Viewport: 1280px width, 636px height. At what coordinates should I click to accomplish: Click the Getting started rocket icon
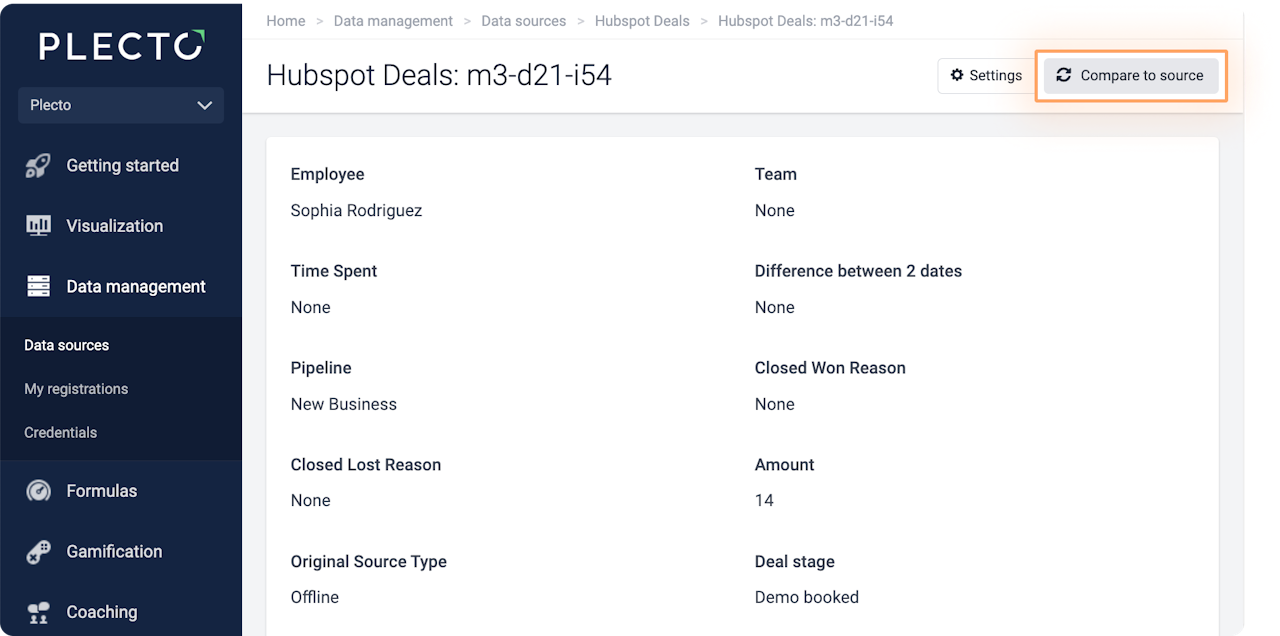[38, 166]
